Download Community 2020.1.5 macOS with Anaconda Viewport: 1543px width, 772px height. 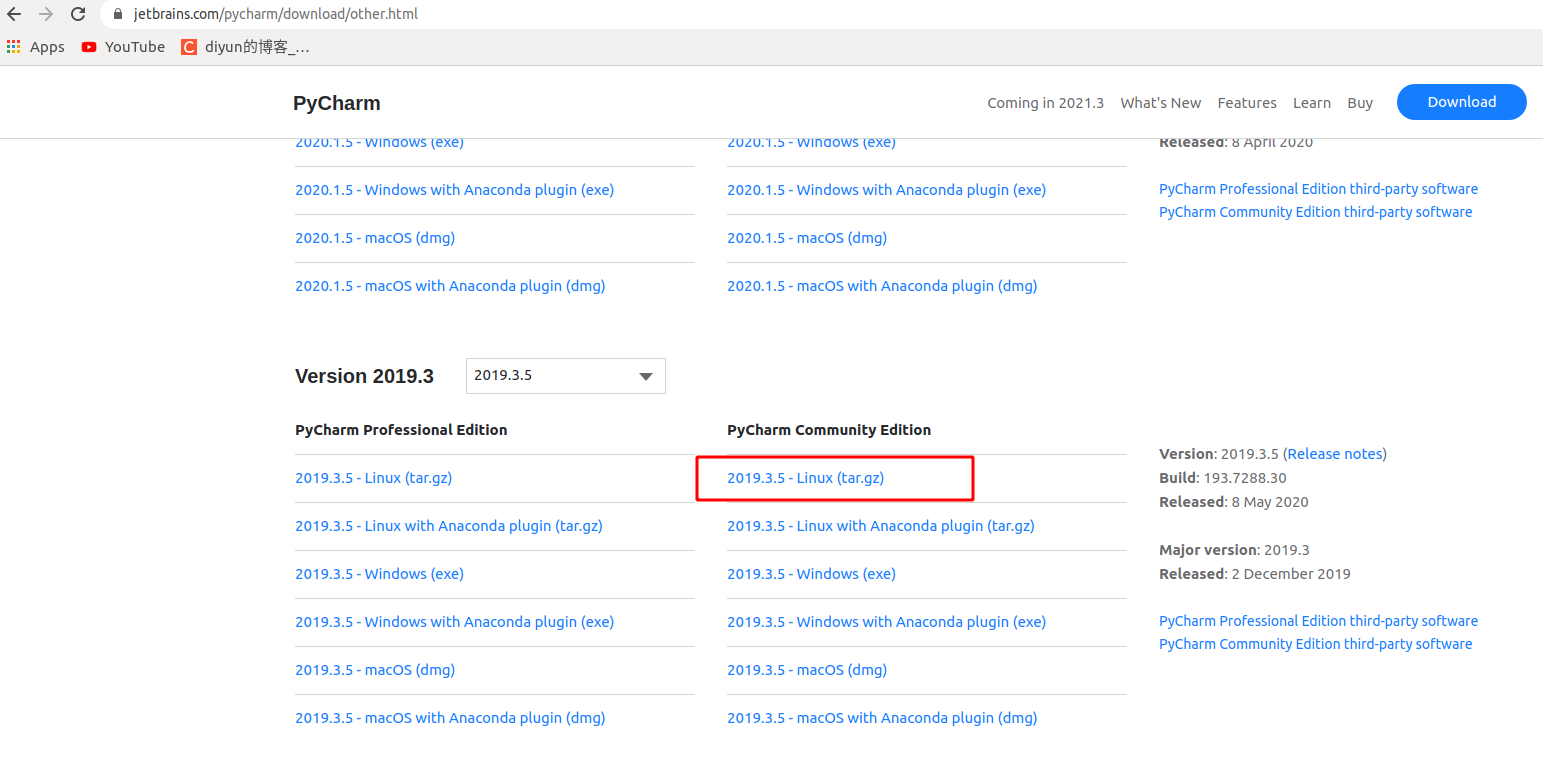point(882,286)
